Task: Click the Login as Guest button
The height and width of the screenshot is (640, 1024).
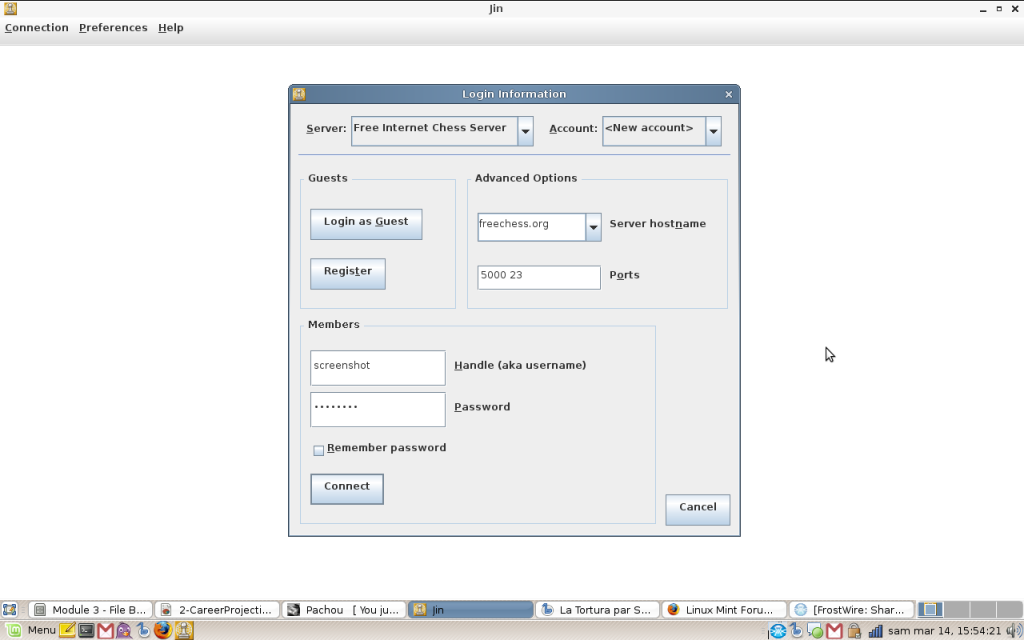Action: pos(366,224)
